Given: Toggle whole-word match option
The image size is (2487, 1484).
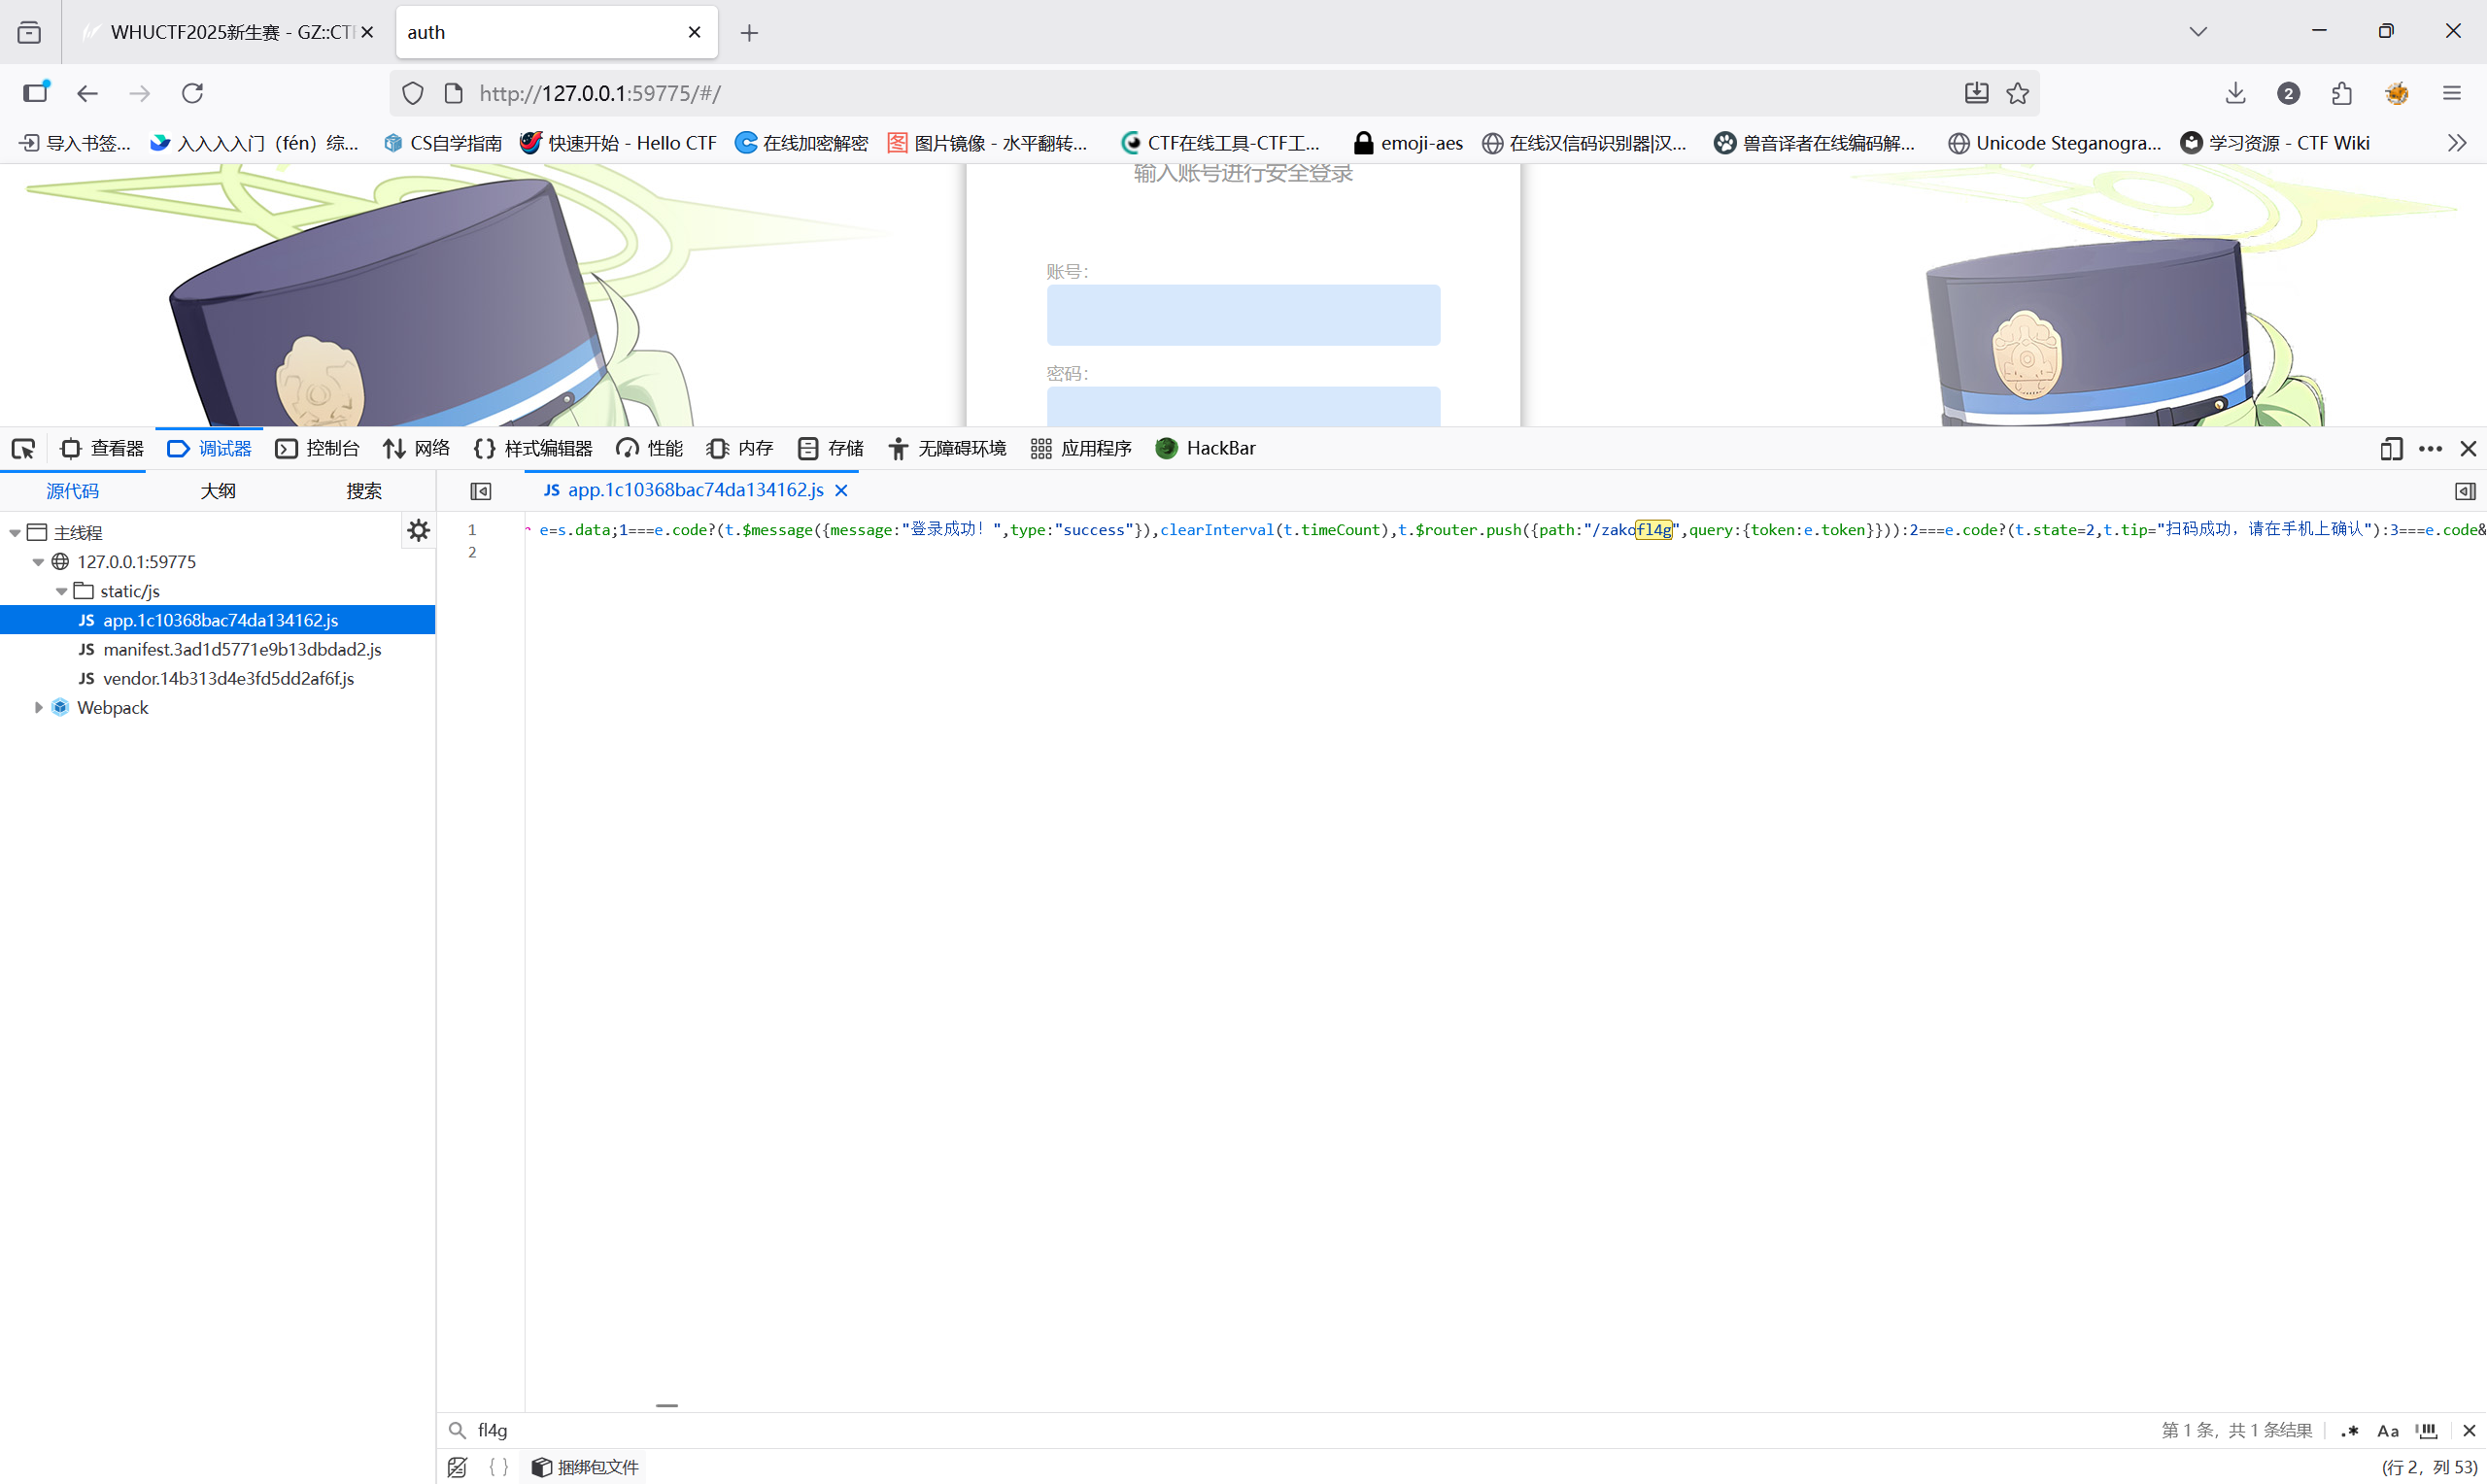Looking at the screenshot, I should pyautogui.click(x=2427, y=1431).
